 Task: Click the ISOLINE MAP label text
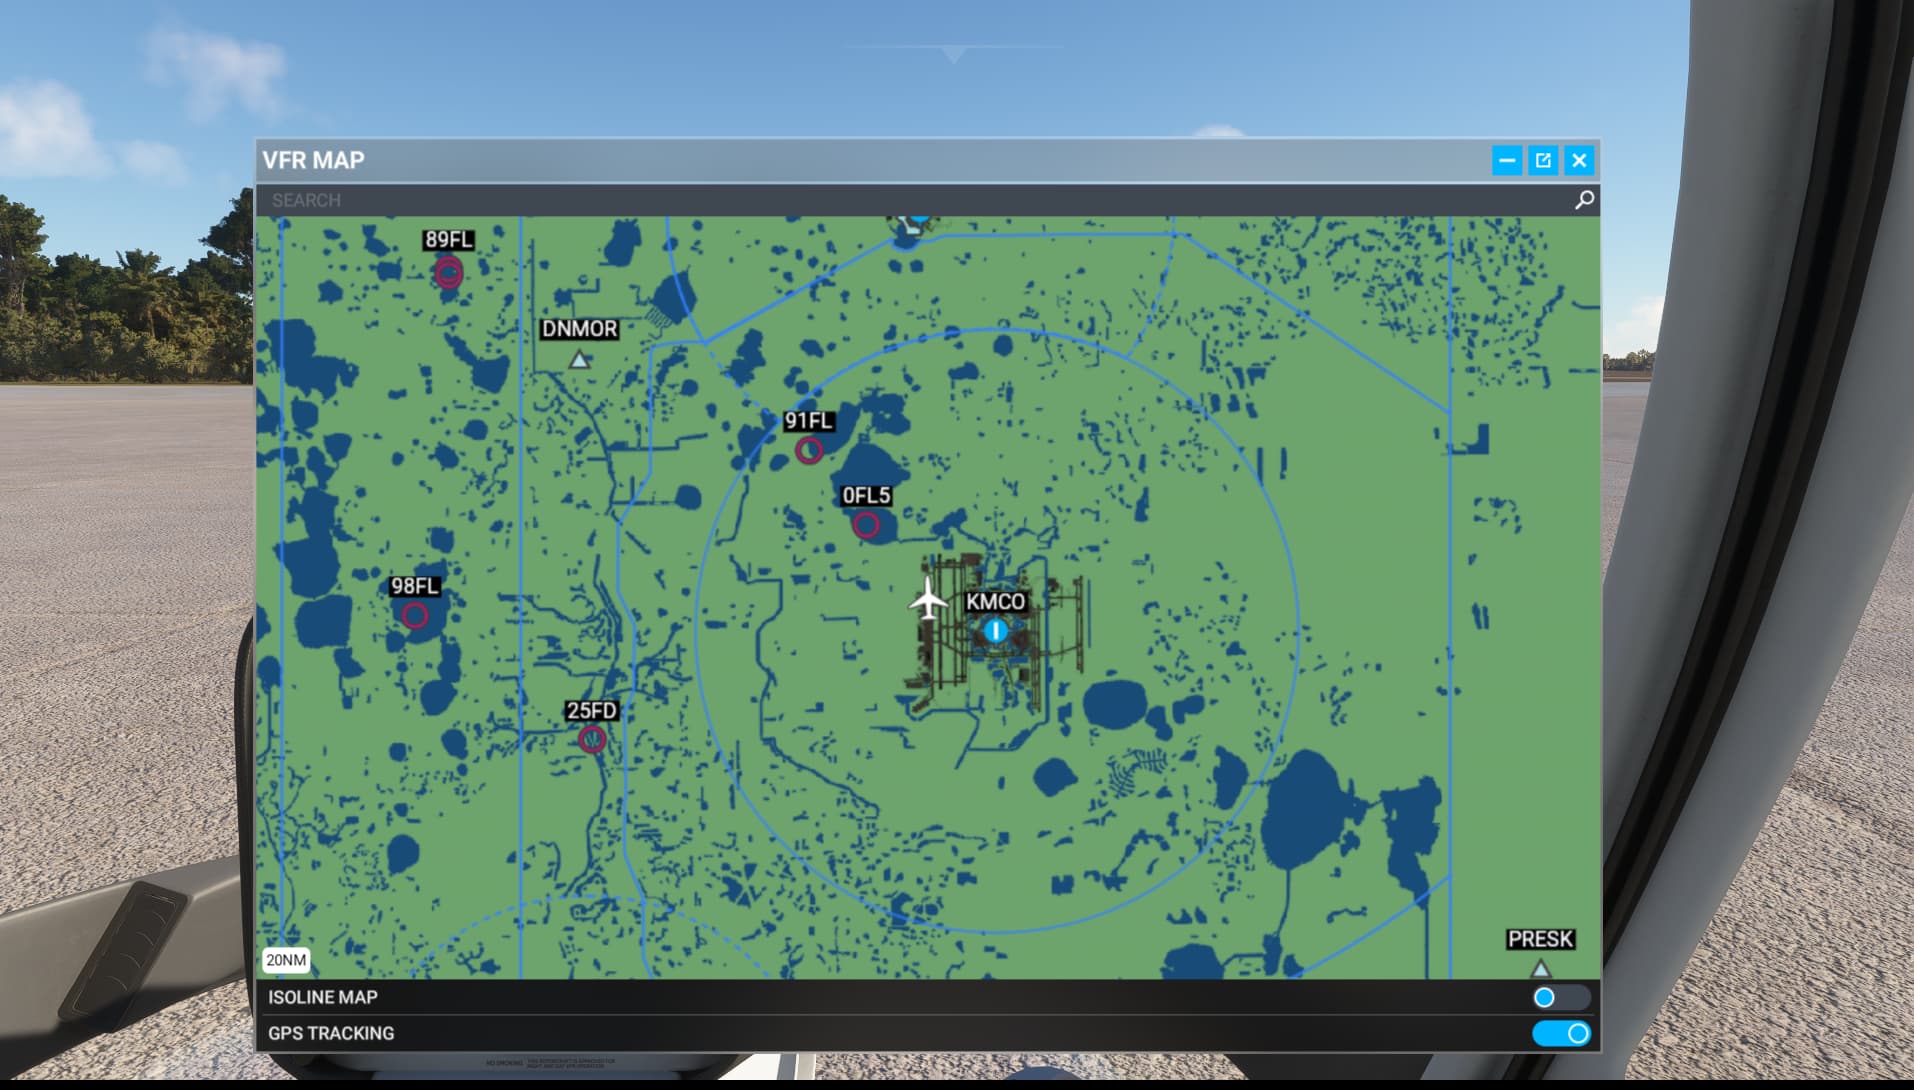click(323, 997)
